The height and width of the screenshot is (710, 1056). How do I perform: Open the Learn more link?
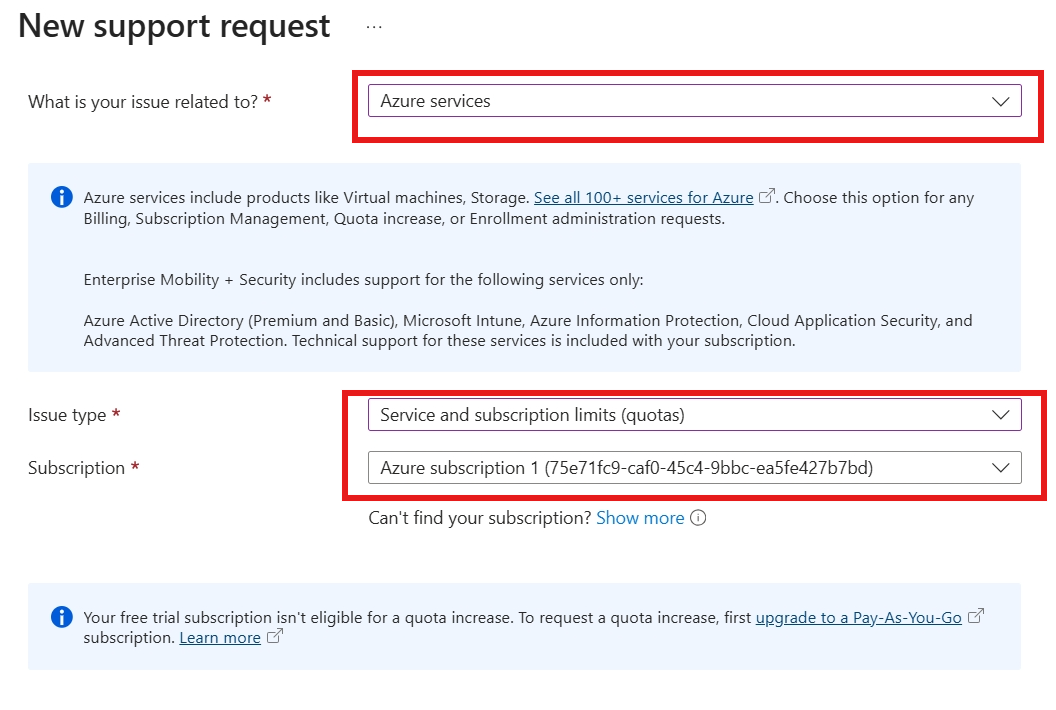point(220,637)
